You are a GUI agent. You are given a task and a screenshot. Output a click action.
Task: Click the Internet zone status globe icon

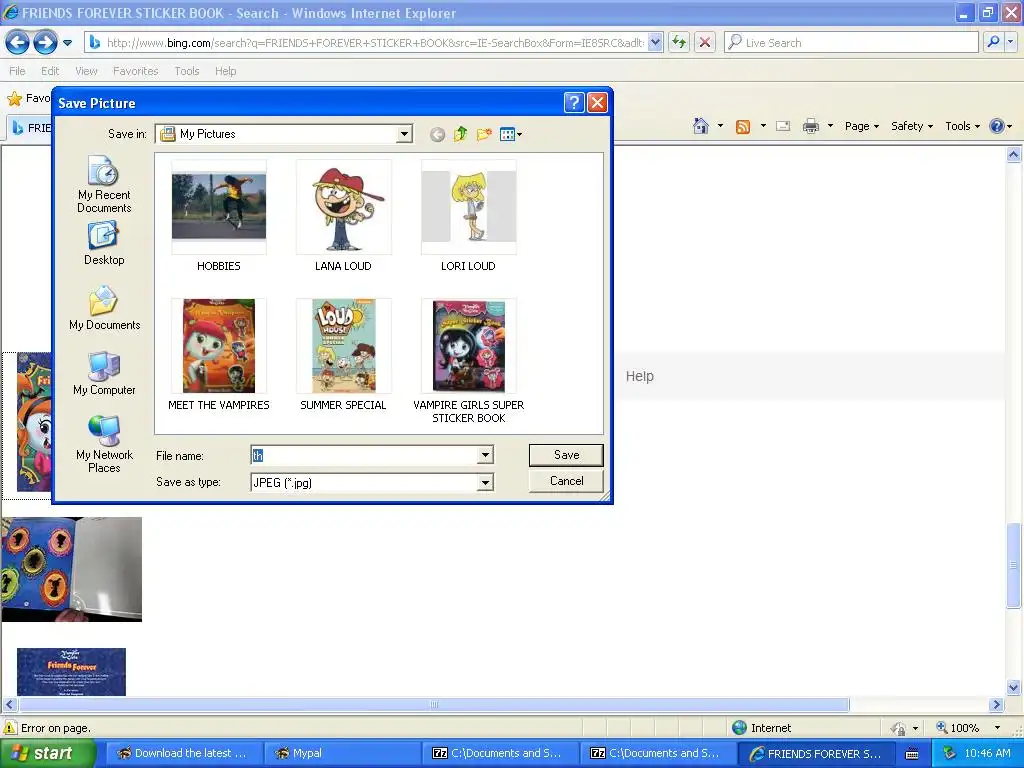(739, 728)
